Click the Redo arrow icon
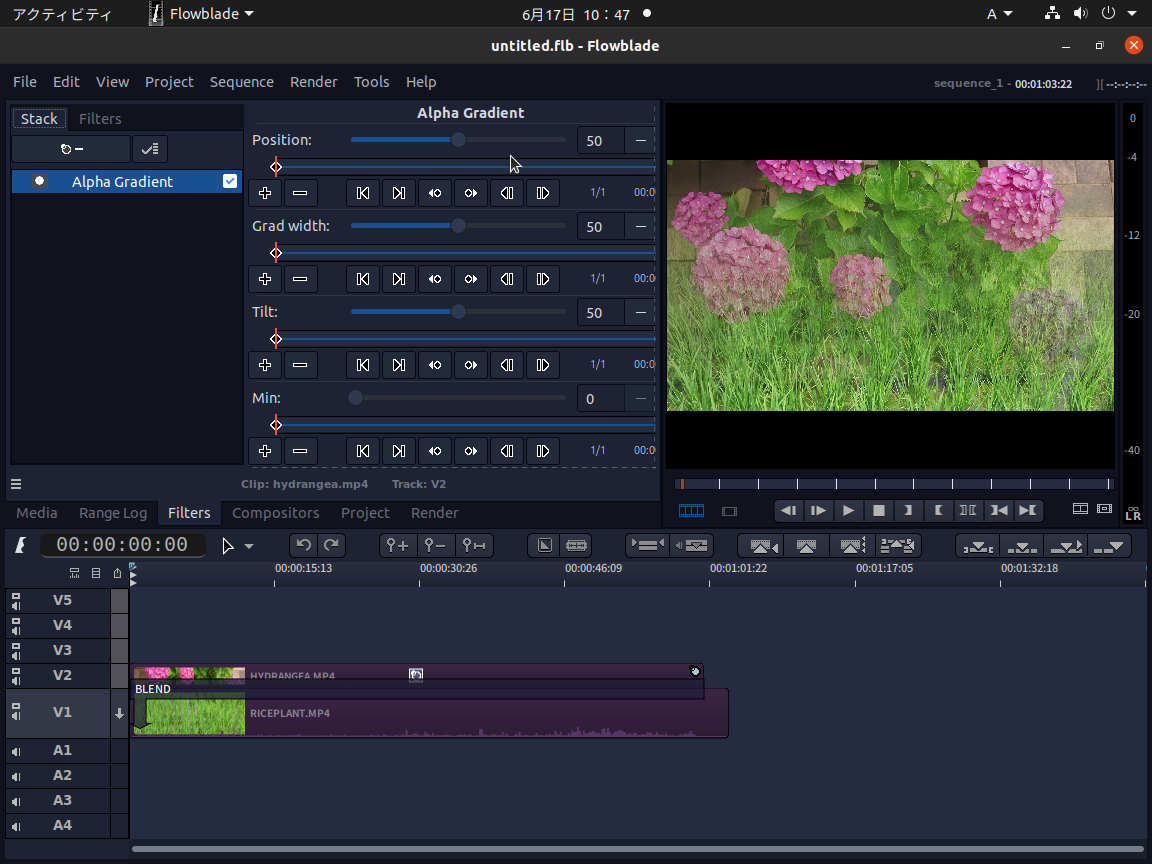 [331, 545]
